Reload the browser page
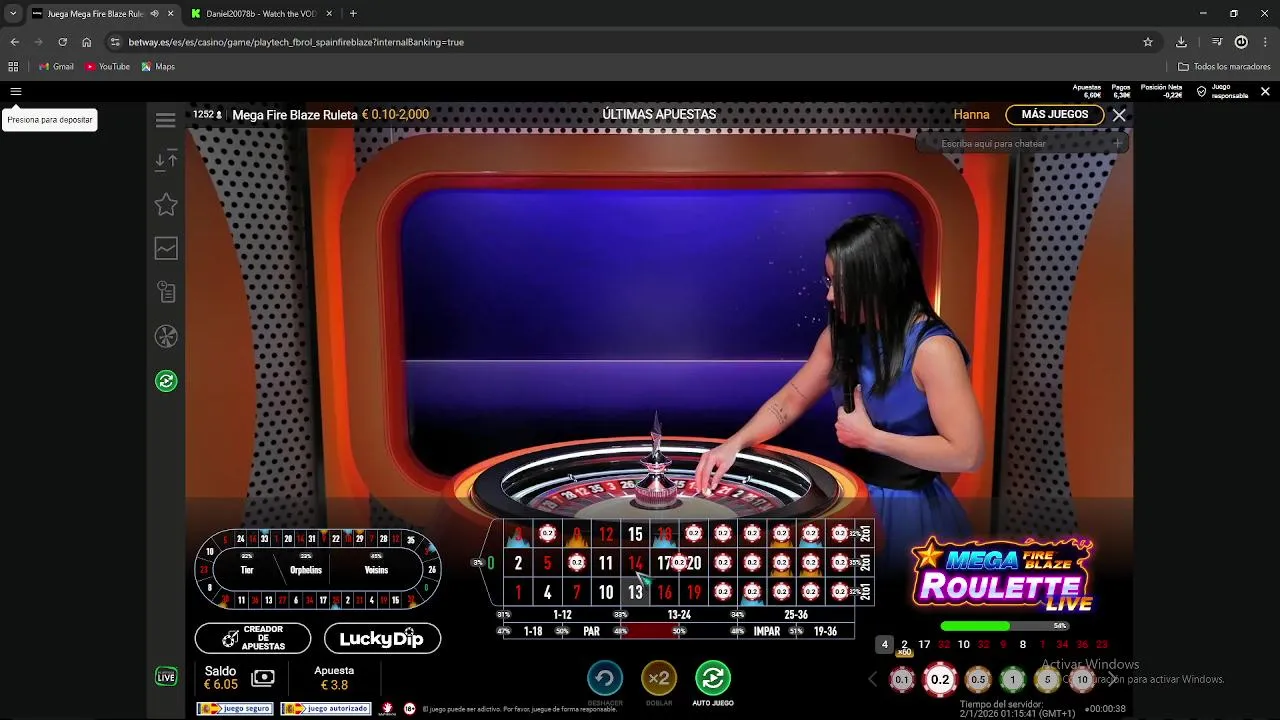This screenshot has height=720, width=1280. [62, 42]
